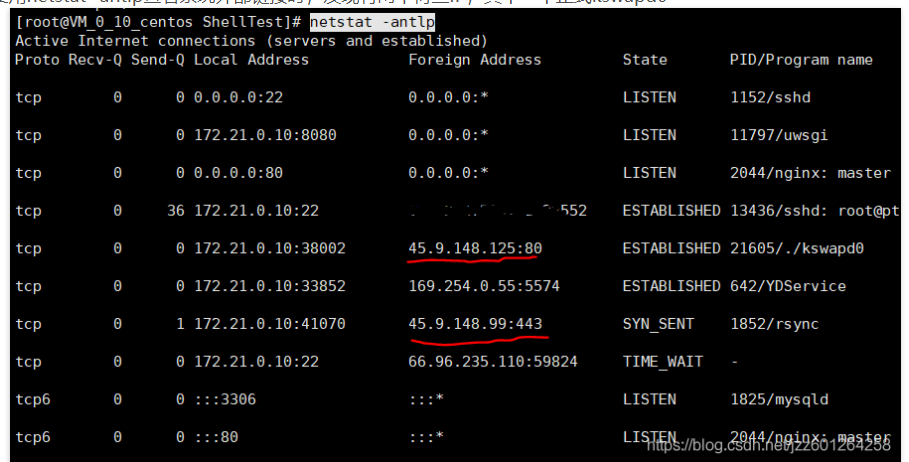The image size is (909, 462).
Task: Click the State column header
Action: coord(644,60)
